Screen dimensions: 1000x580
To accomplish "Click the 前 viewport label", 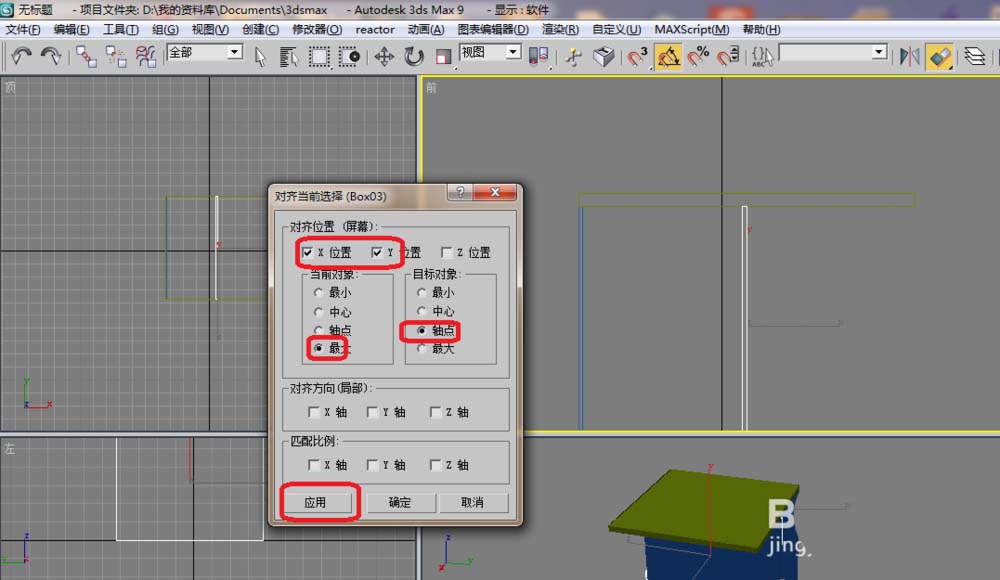I will tap(432, 88).
